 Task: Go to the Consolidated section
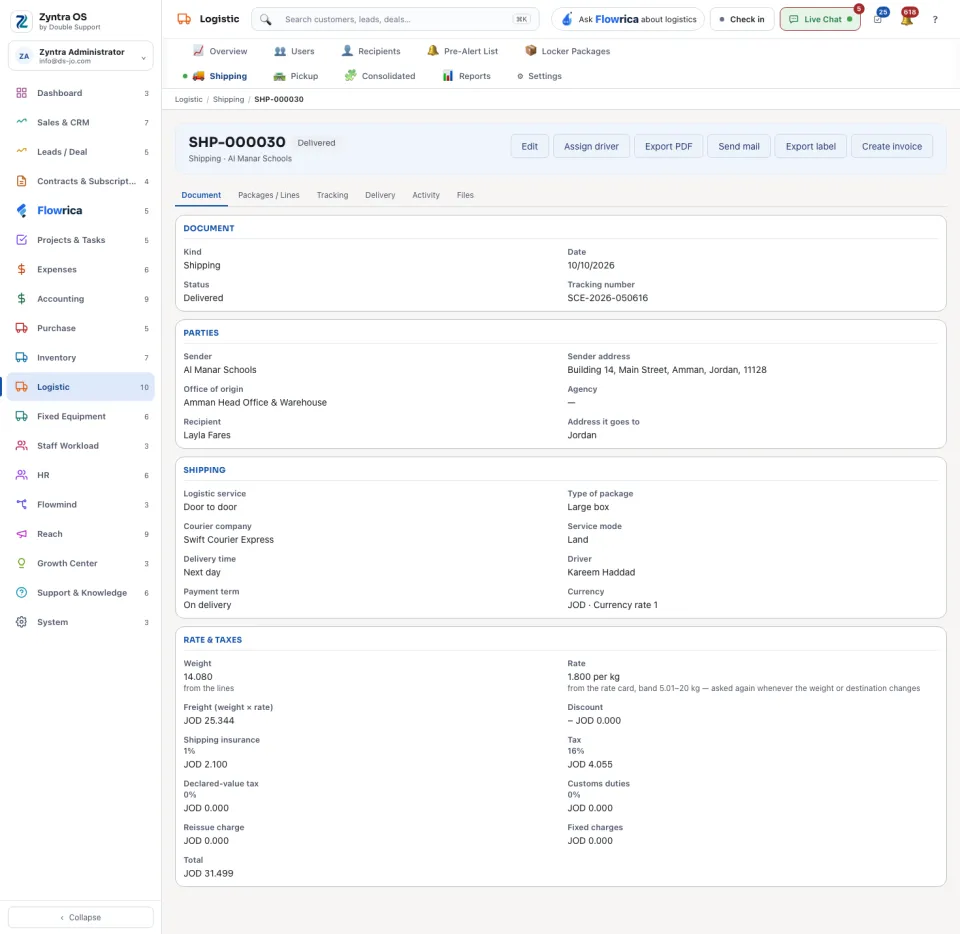pyautogui.click(x=380, y=76)
